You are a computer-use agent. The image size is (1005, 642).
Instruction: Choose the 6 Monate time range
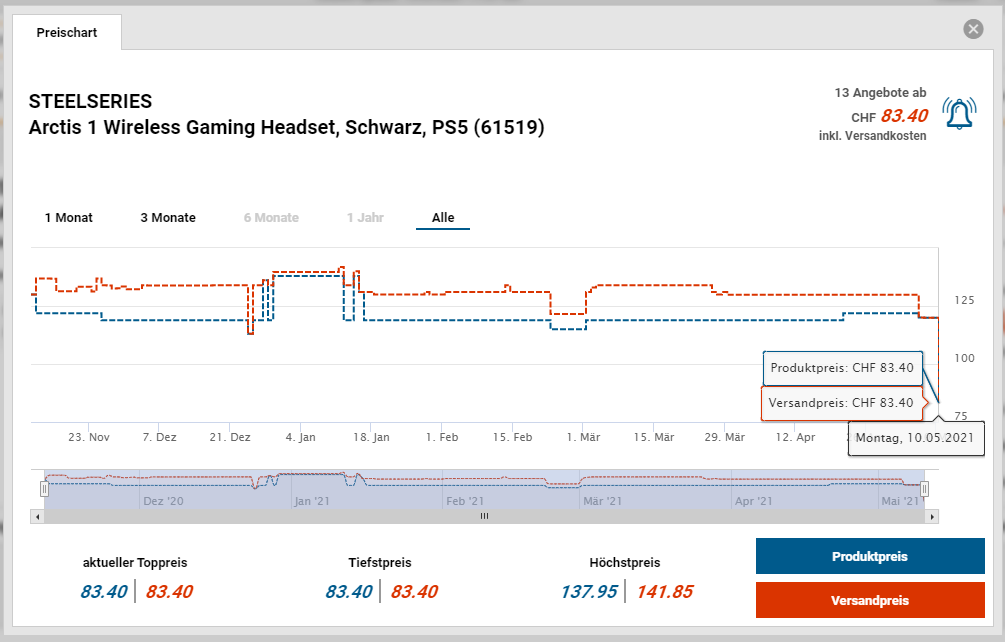(270, 218)
